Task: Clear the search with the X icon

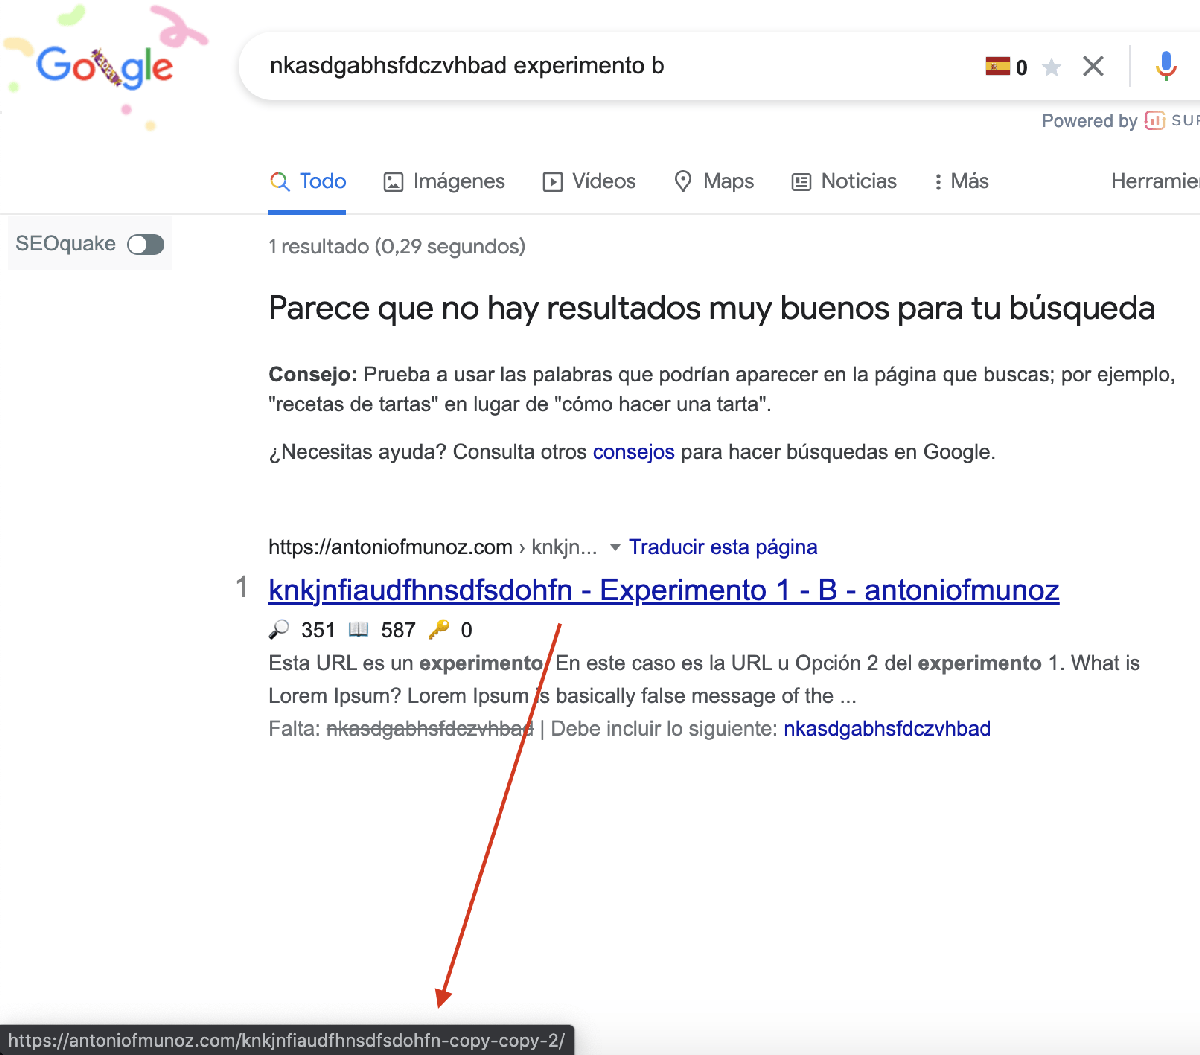Action: tap(1093, 66)
